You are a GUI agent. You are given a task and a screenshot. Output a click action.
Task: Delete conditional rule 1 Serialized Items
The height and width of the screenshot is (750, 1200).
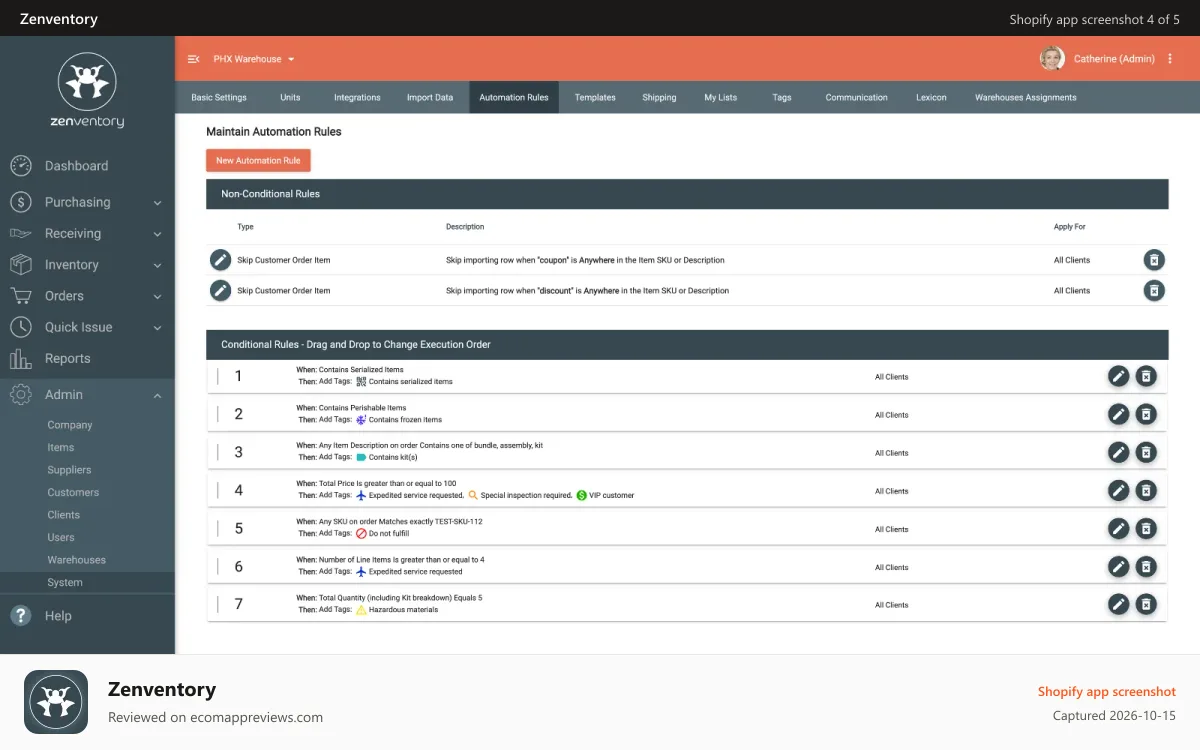1147,376
